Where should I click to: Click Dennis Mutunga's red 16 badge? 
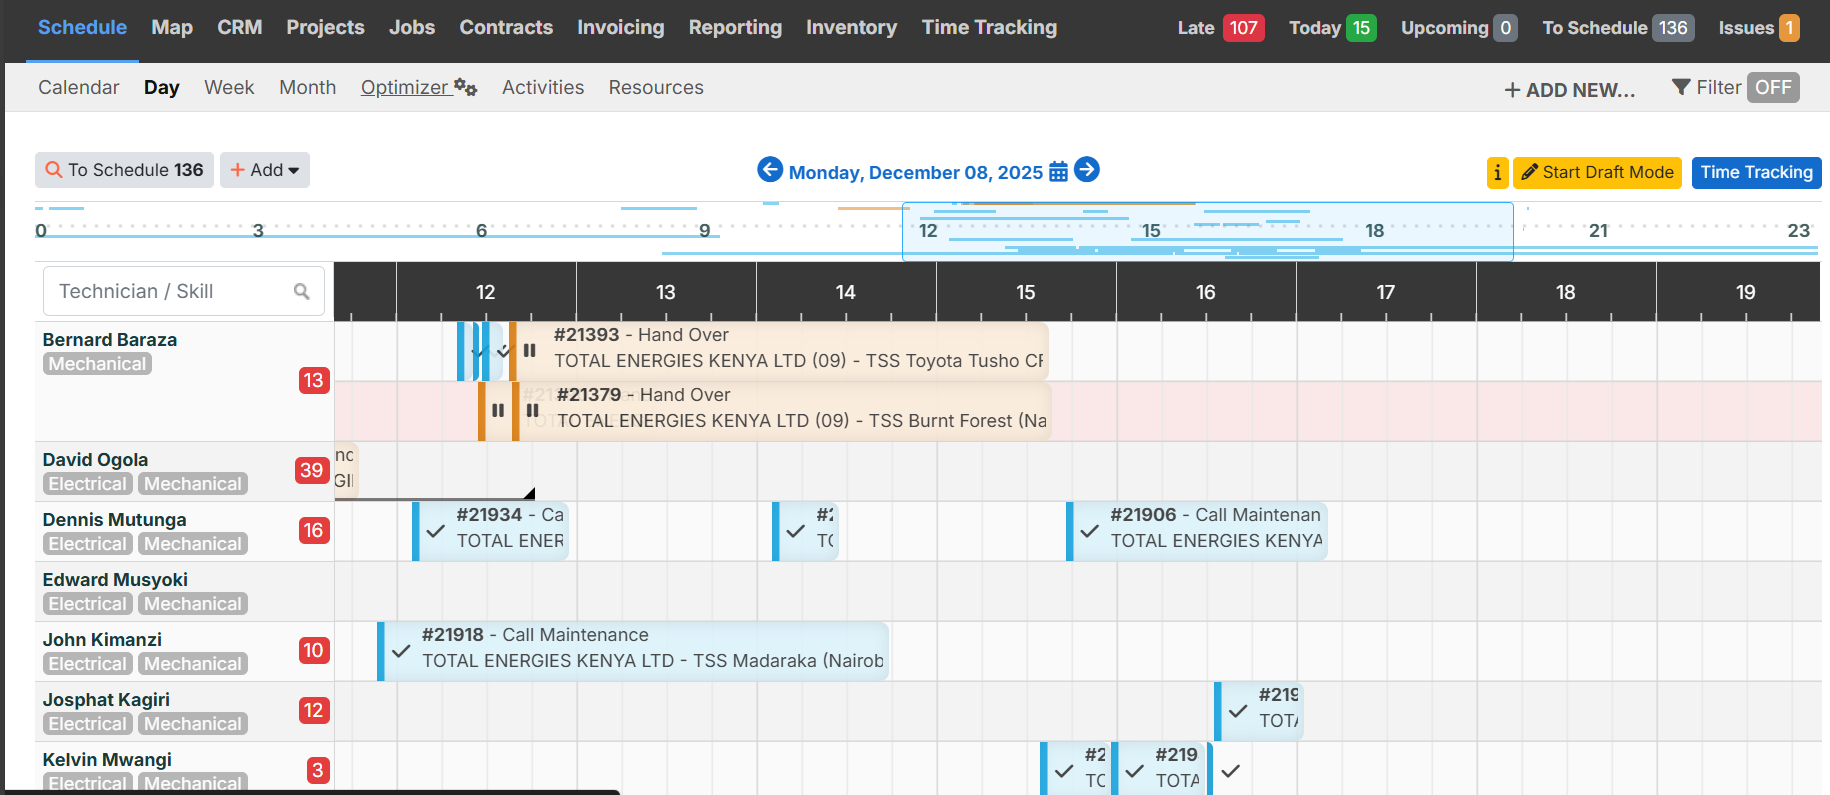point(313,530)
